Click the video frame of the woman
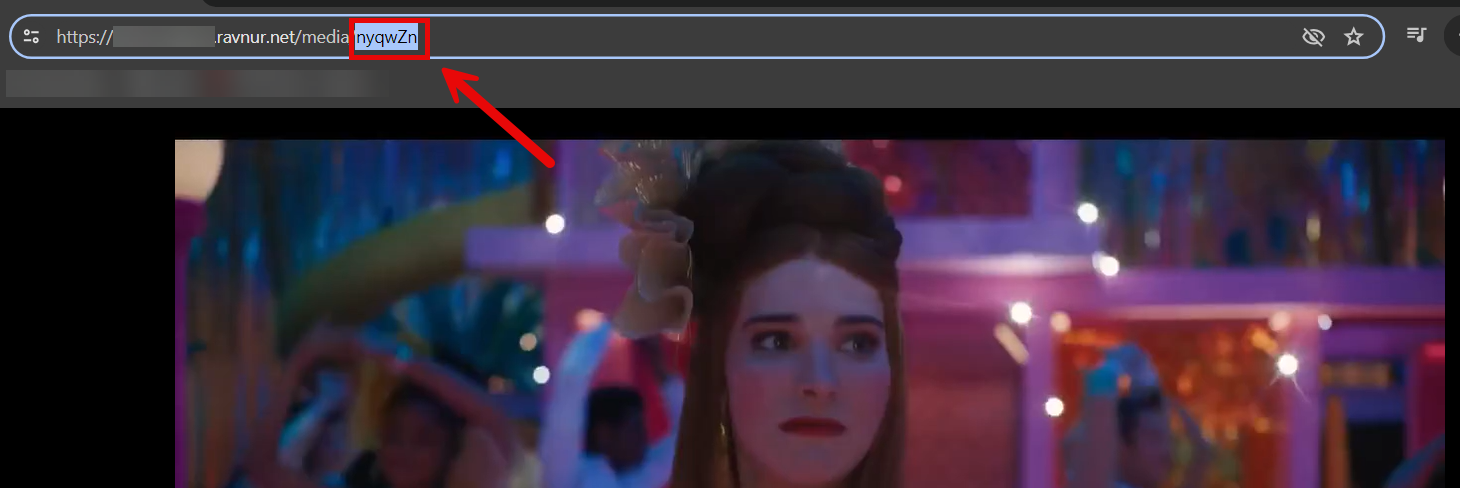Image resolution: width=1460 pixels, height=488 pixels. tap(809, 313)
